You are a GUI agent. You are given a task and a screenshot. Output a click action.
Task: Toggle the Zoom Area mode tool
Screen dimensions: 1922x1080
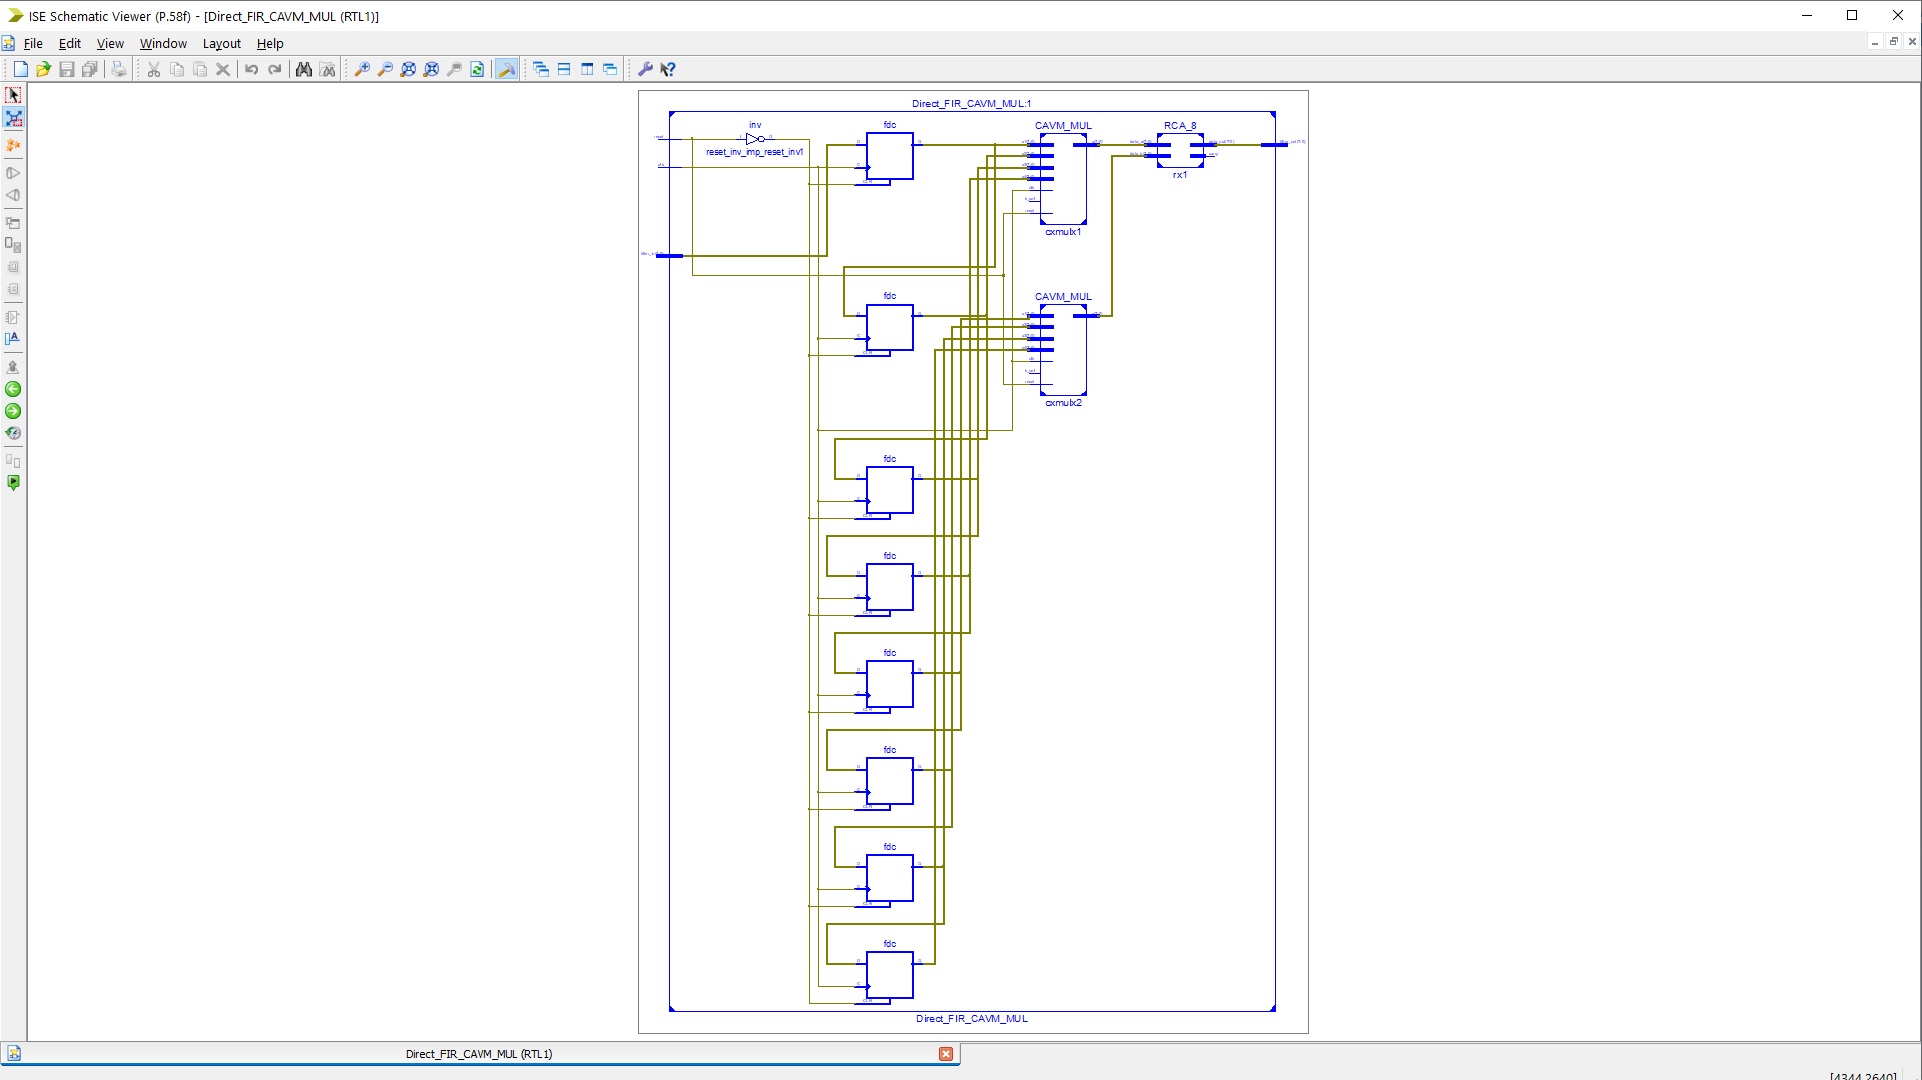[13, 118]
